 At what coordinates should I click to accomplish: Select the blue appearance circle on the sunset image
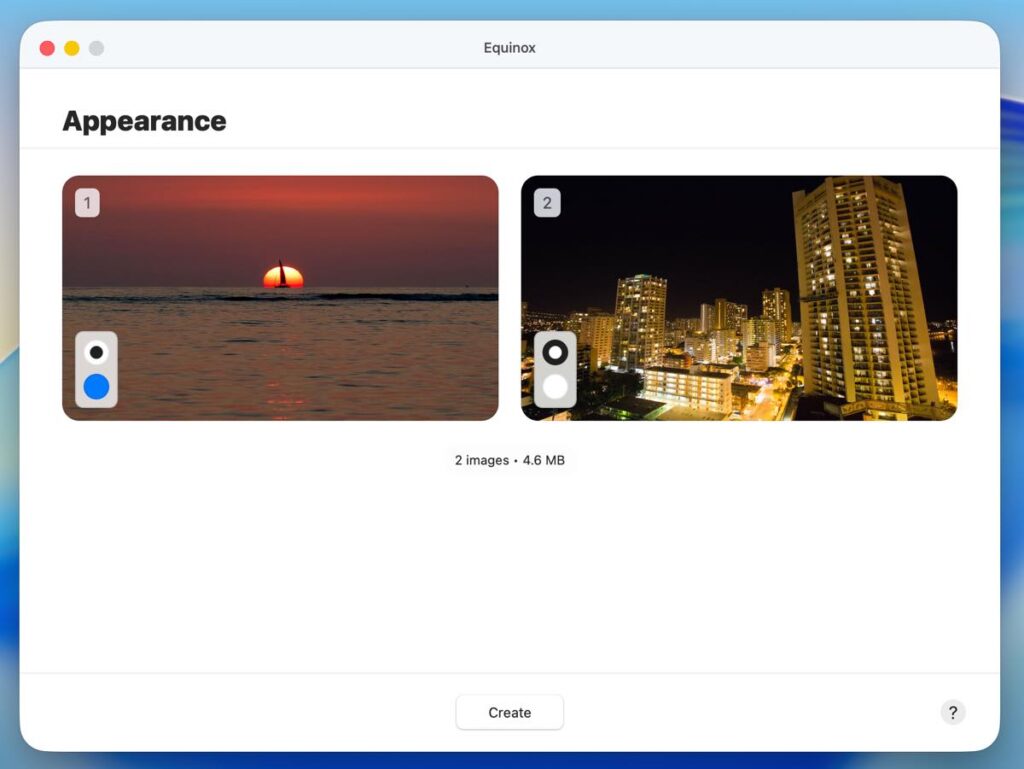click(96, 387)
